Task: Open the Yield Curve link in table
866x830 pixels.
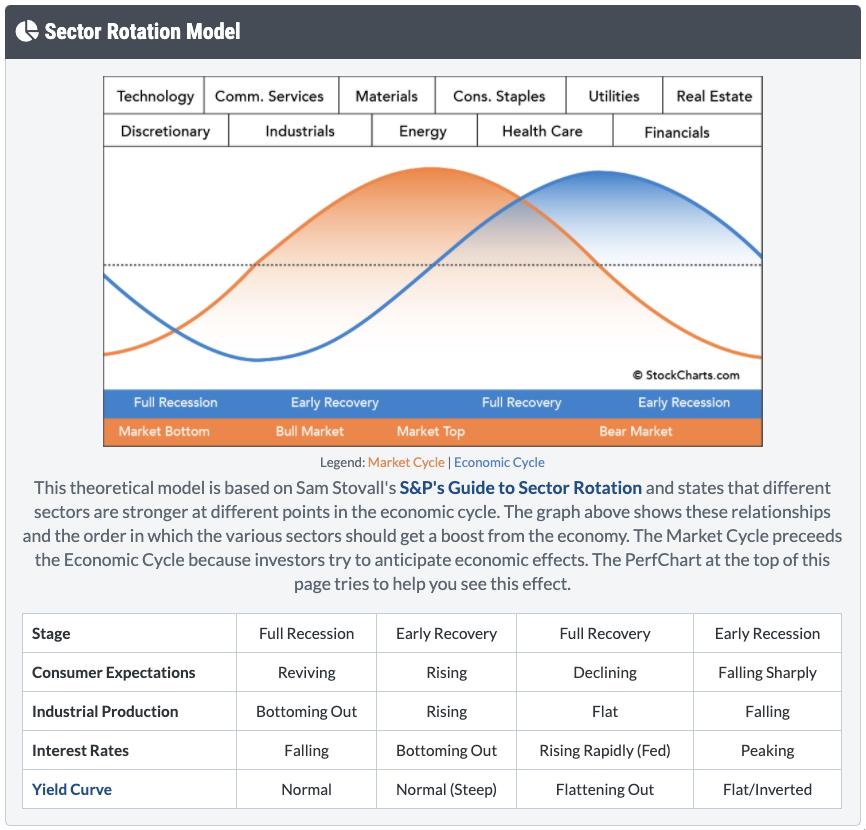Action: 72,789
